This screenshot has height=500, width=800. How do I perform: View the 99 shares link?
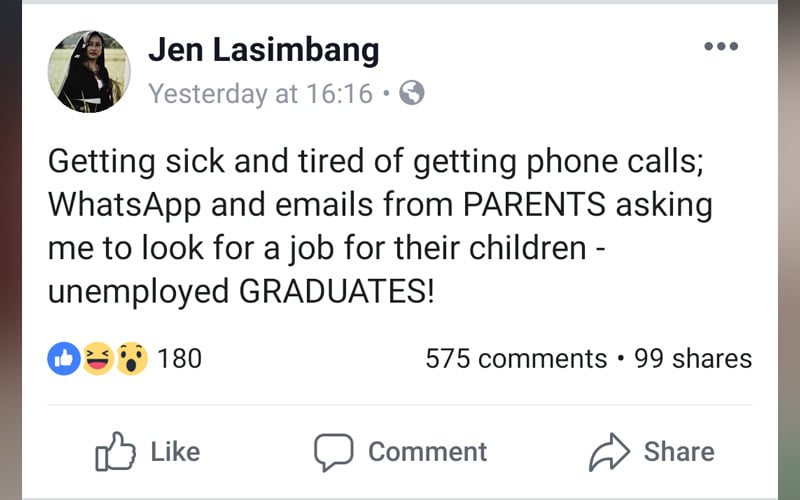[x=693, y=359]
